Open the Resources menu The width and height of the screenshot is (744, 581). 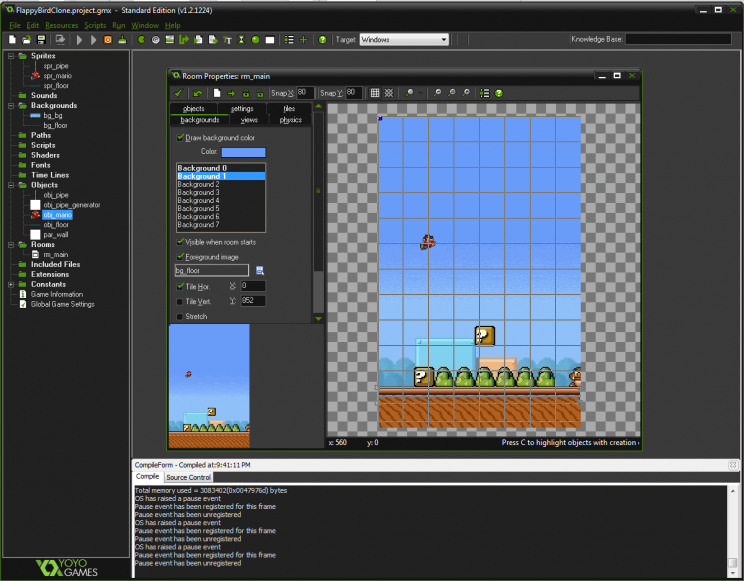[x=61, y=24]
